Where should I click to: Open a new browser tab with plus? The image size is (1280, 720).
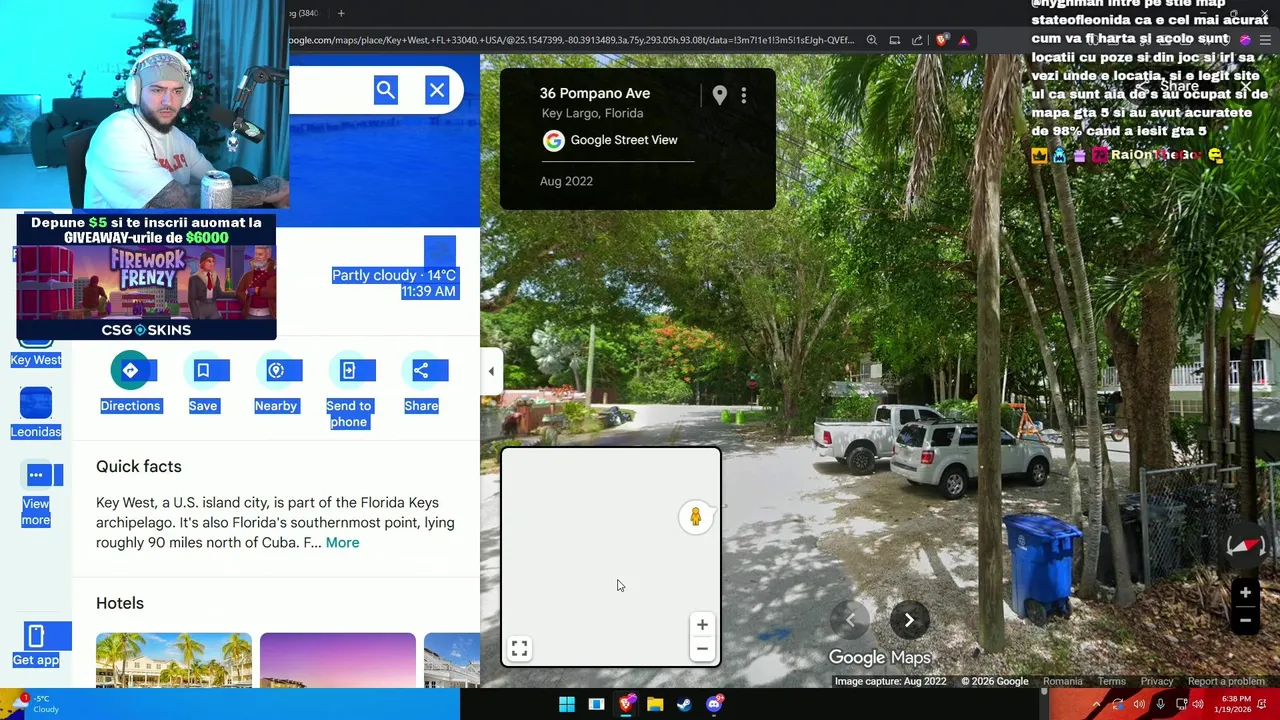341,13
